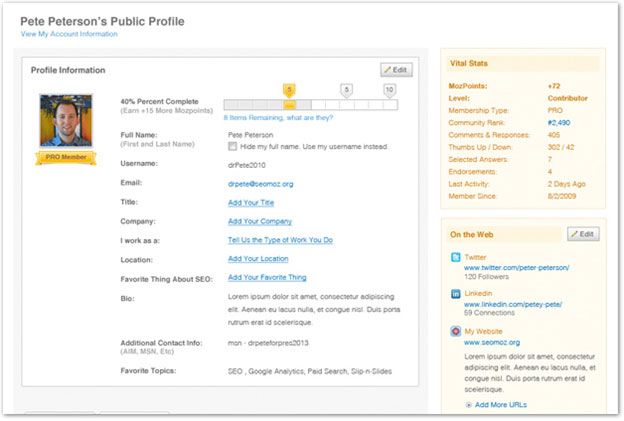Screen dimensions: 624x421
Task: Click the Add Your Location link
Action: tap(259, 259)
